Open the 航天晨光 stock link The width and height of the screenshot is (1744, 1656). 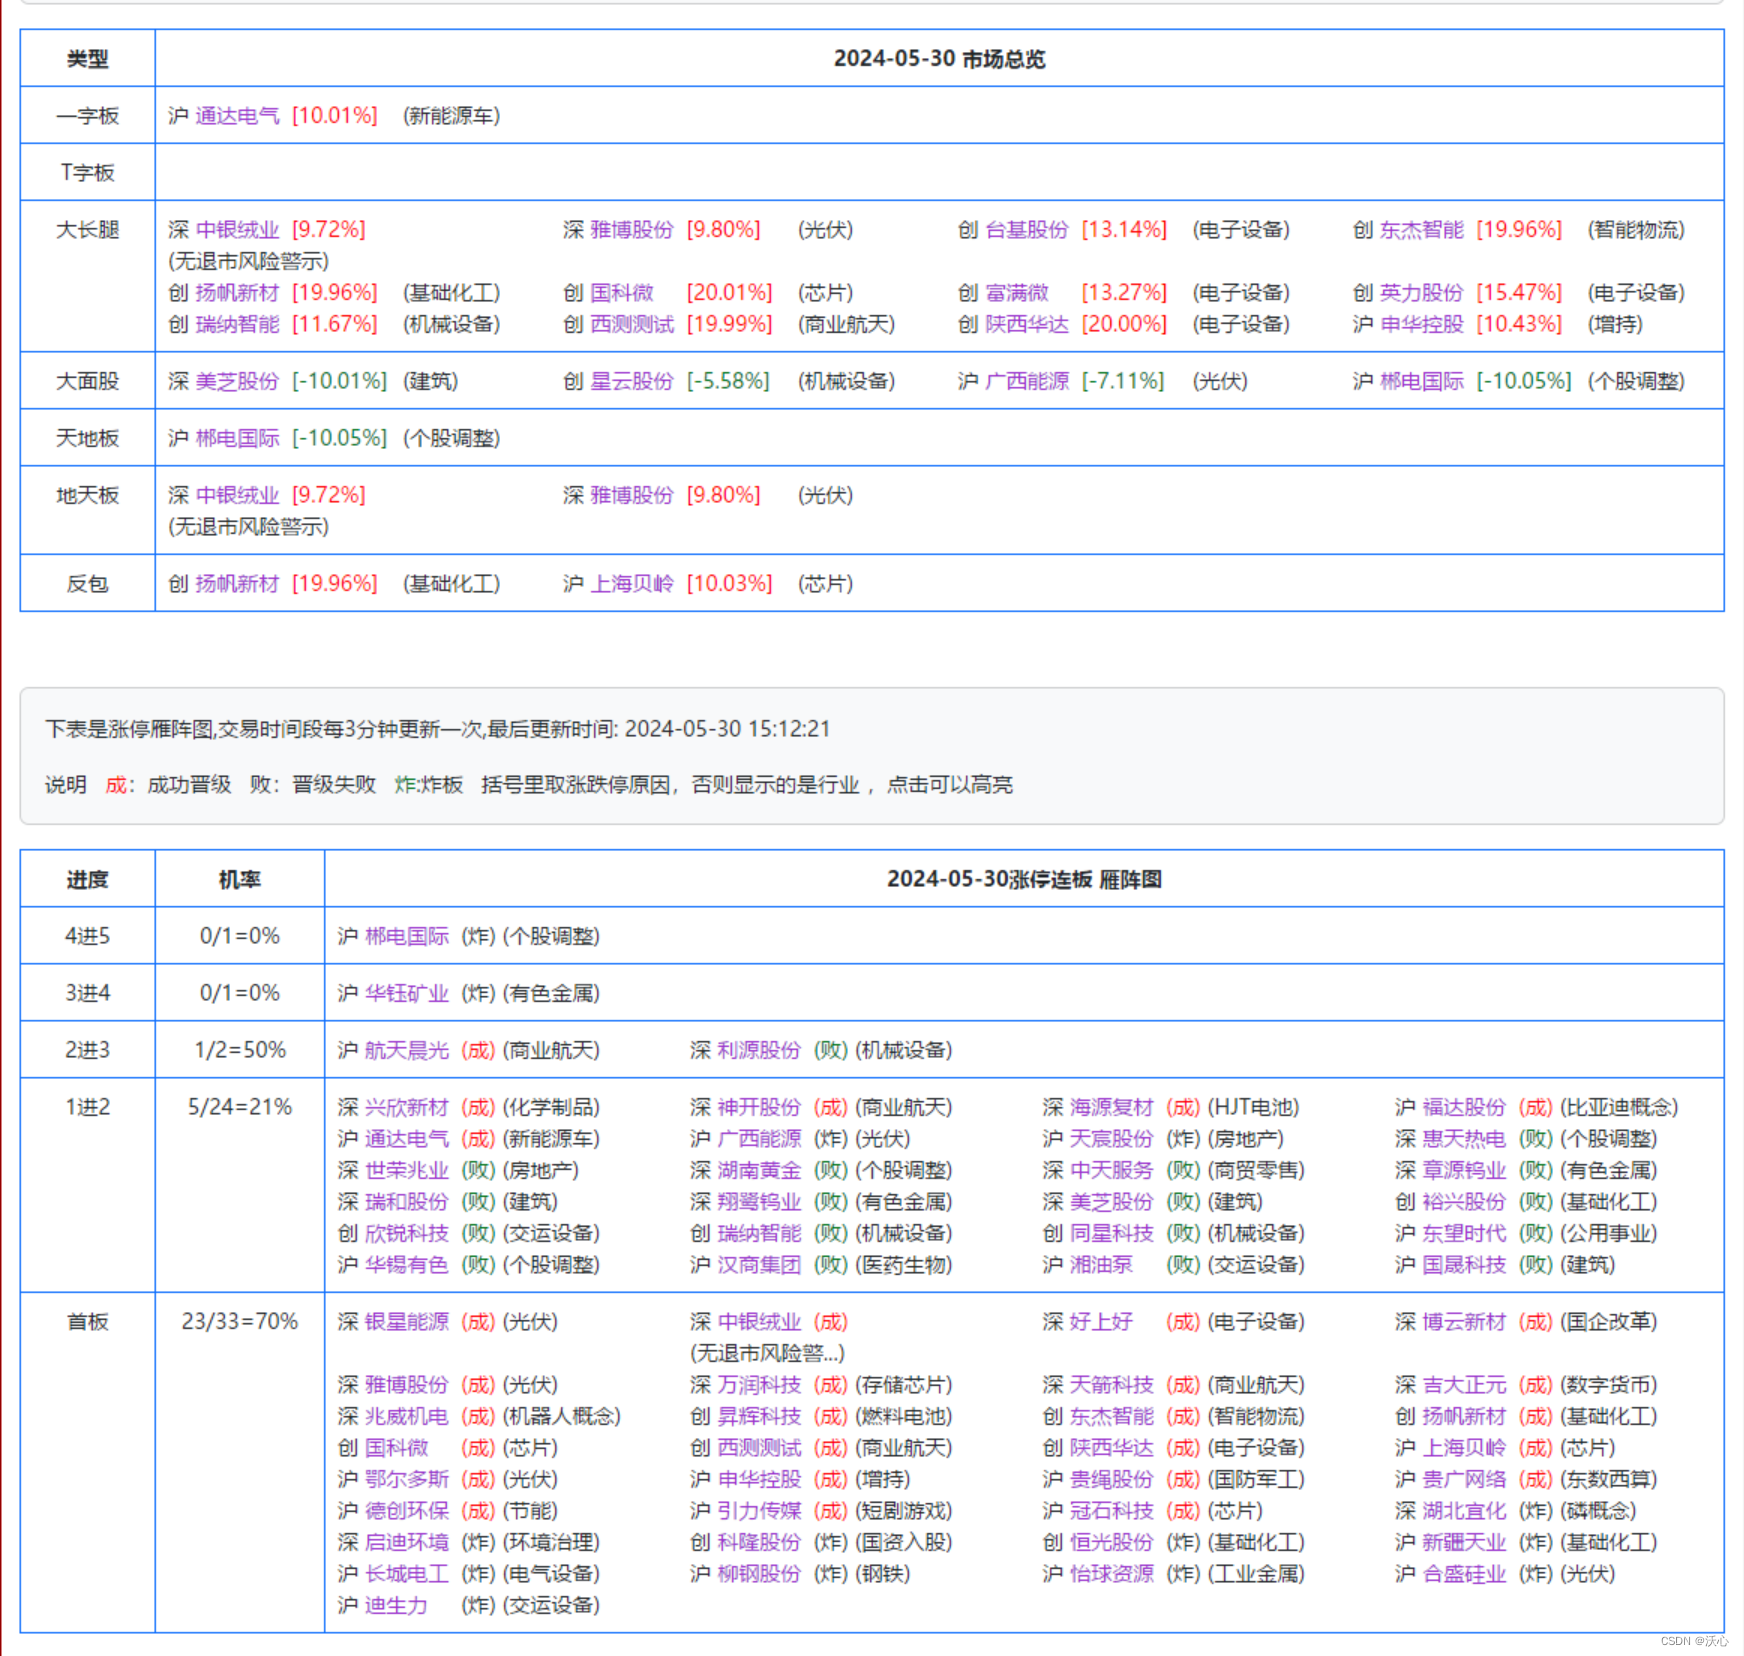click(407, 1051)
